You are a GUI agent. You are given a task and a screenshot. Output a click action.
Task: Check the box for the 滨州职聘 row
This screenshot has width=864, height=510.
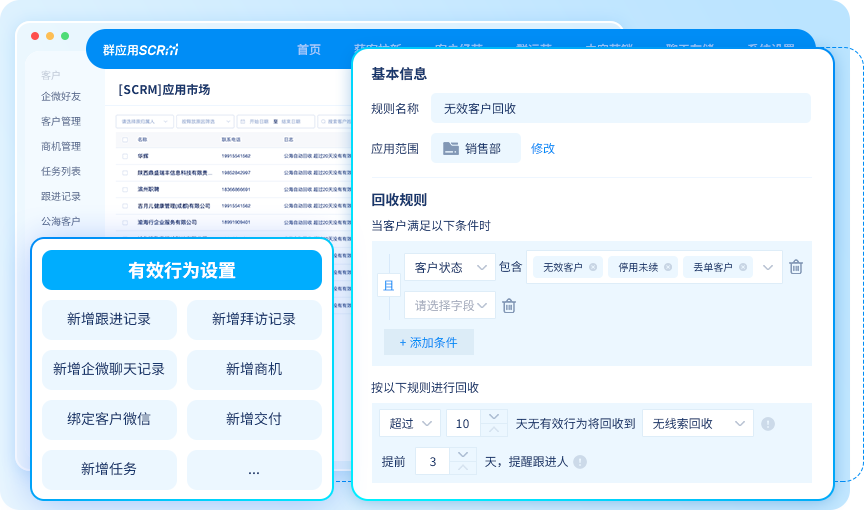pos(125,189)
